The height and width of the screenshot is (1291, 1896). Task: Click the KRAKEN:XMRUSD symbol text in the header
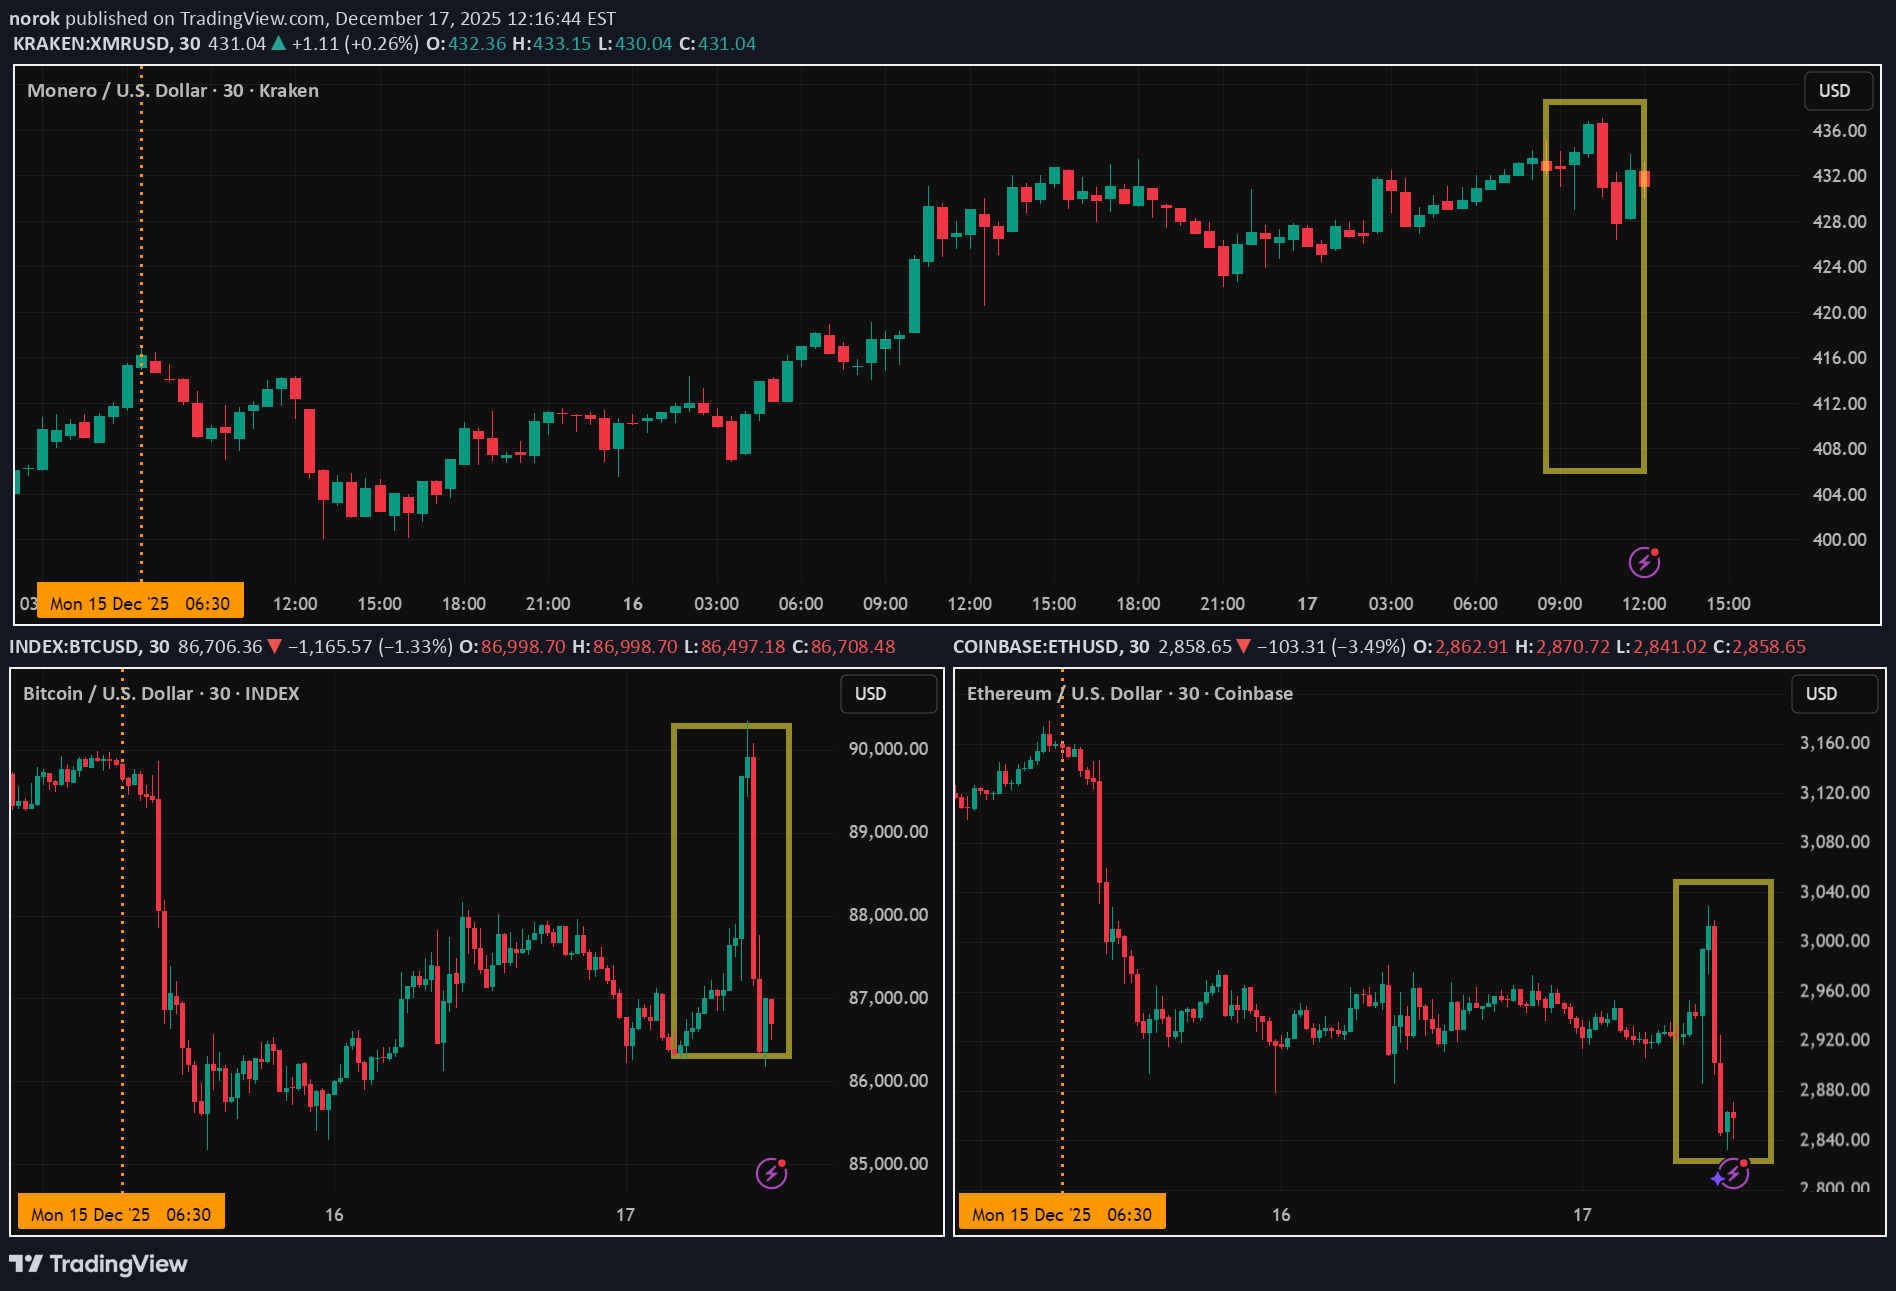tap(92, 44)
